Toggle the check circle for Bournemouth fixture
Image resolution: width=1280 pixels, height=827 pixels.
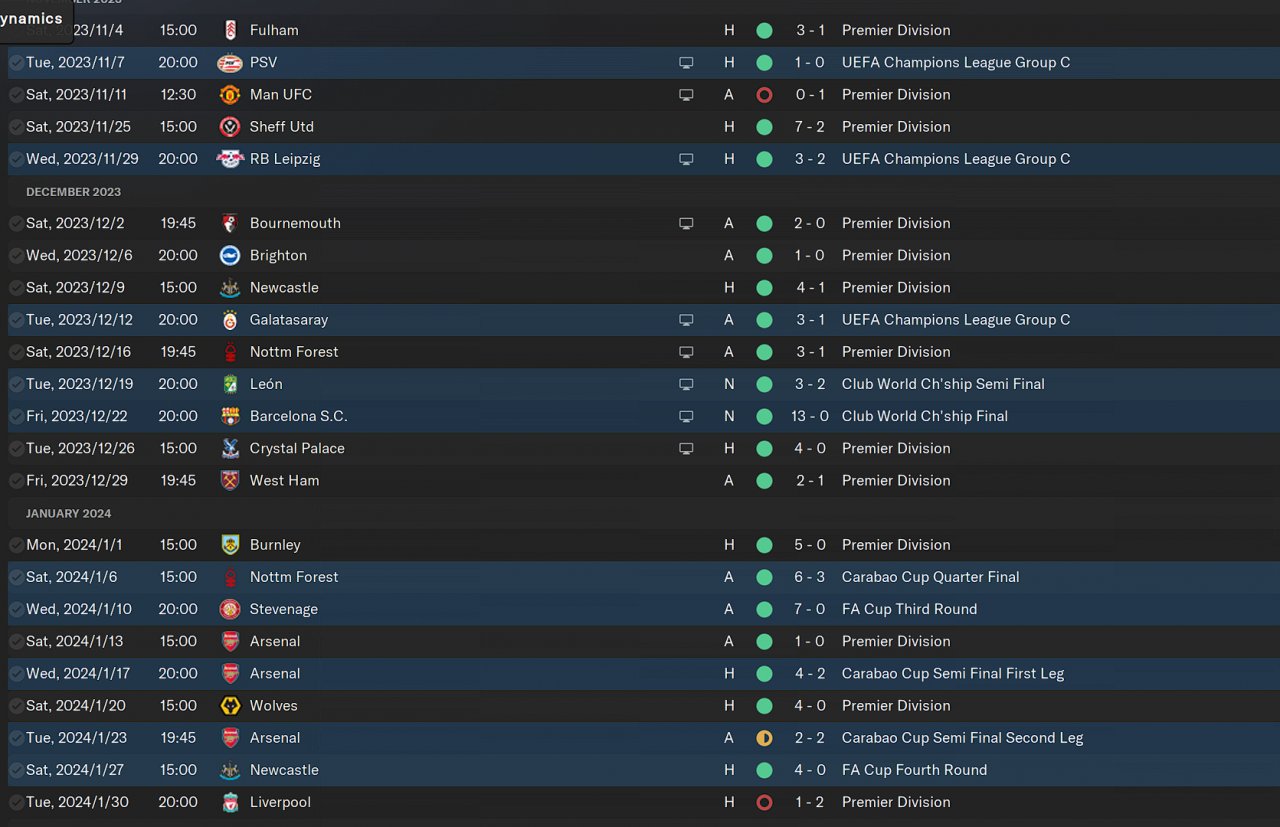coord(16,223)
